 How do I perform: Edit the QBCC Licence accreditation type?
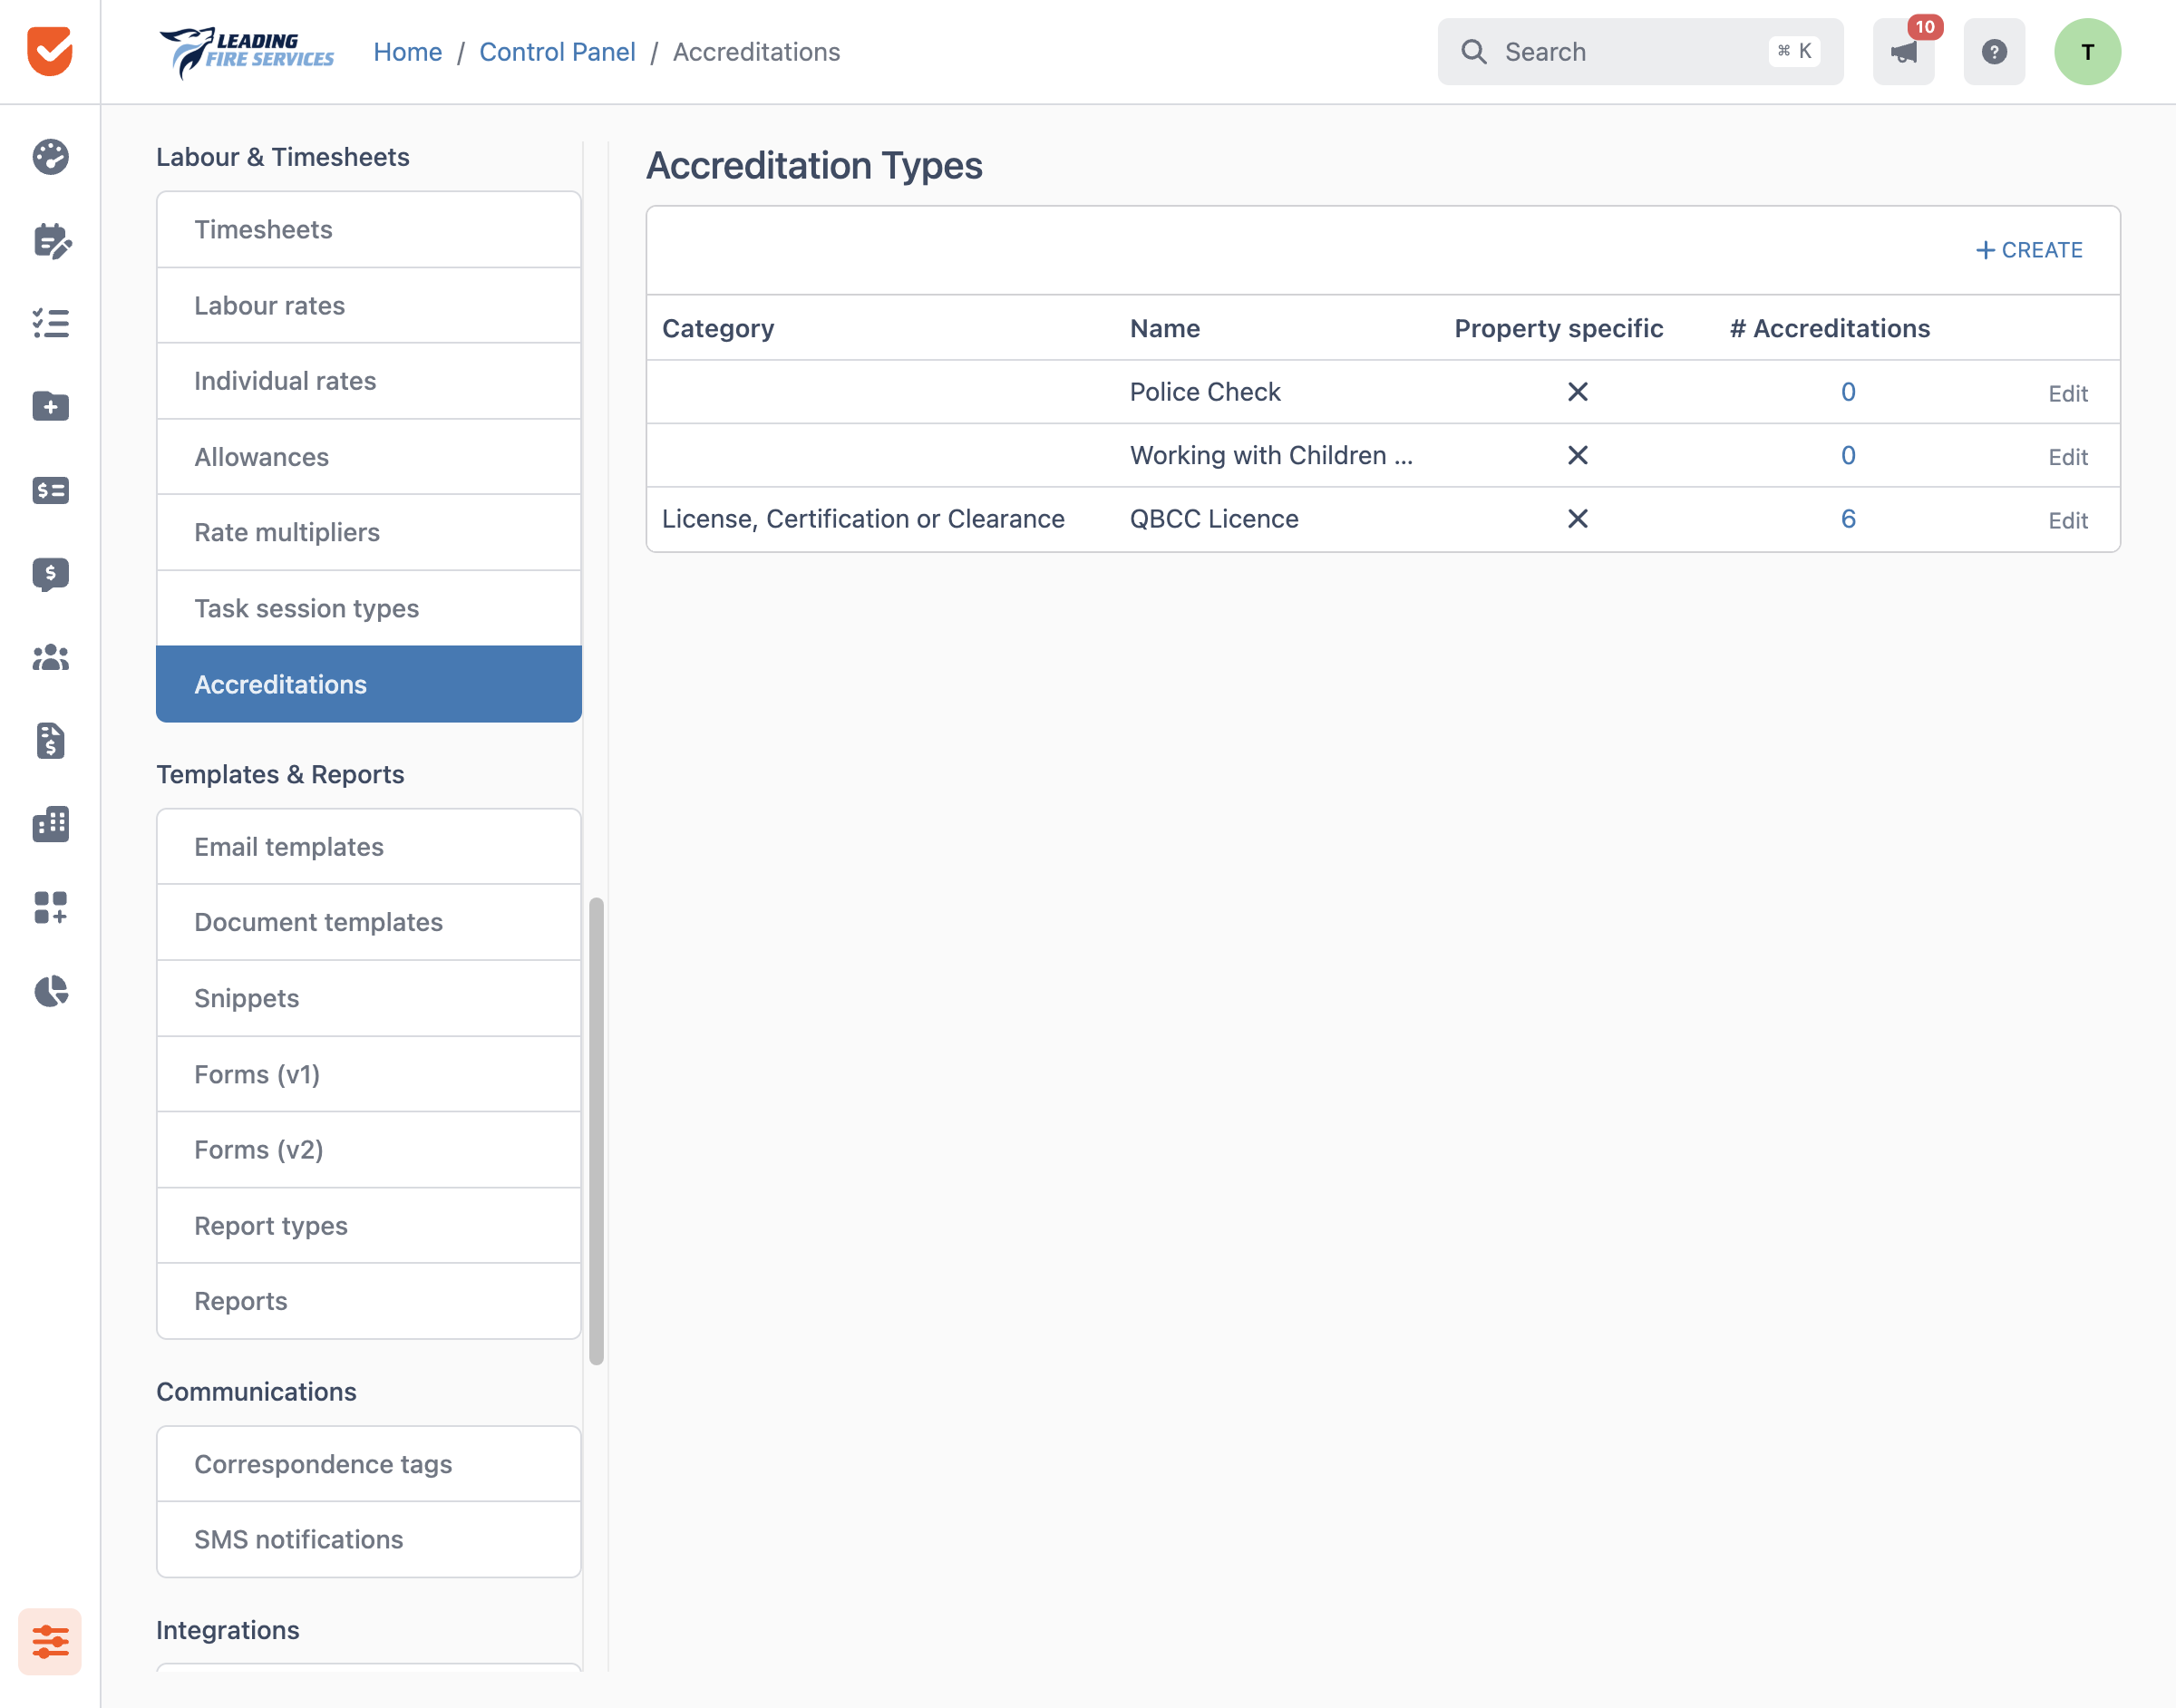pyautogui.click(x=2068, y=520)
